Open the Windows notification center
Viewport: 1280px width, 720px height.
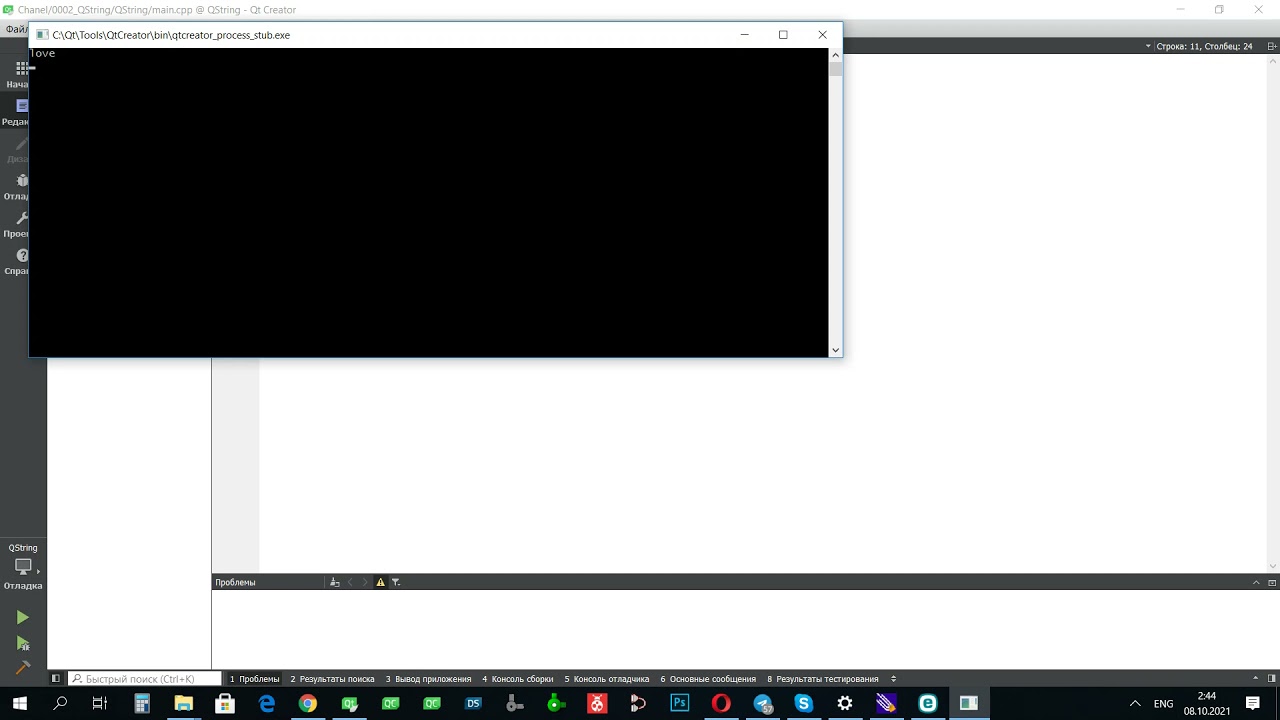tap(1253, 704)
